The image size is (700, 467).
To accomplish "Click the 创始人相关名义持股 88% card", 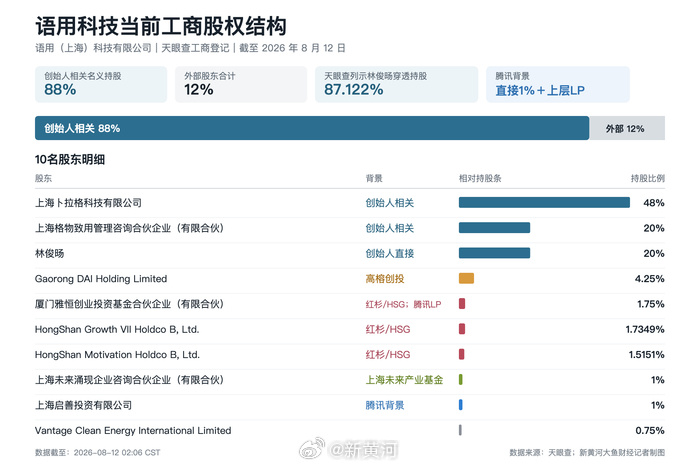I will click(101, 84).
